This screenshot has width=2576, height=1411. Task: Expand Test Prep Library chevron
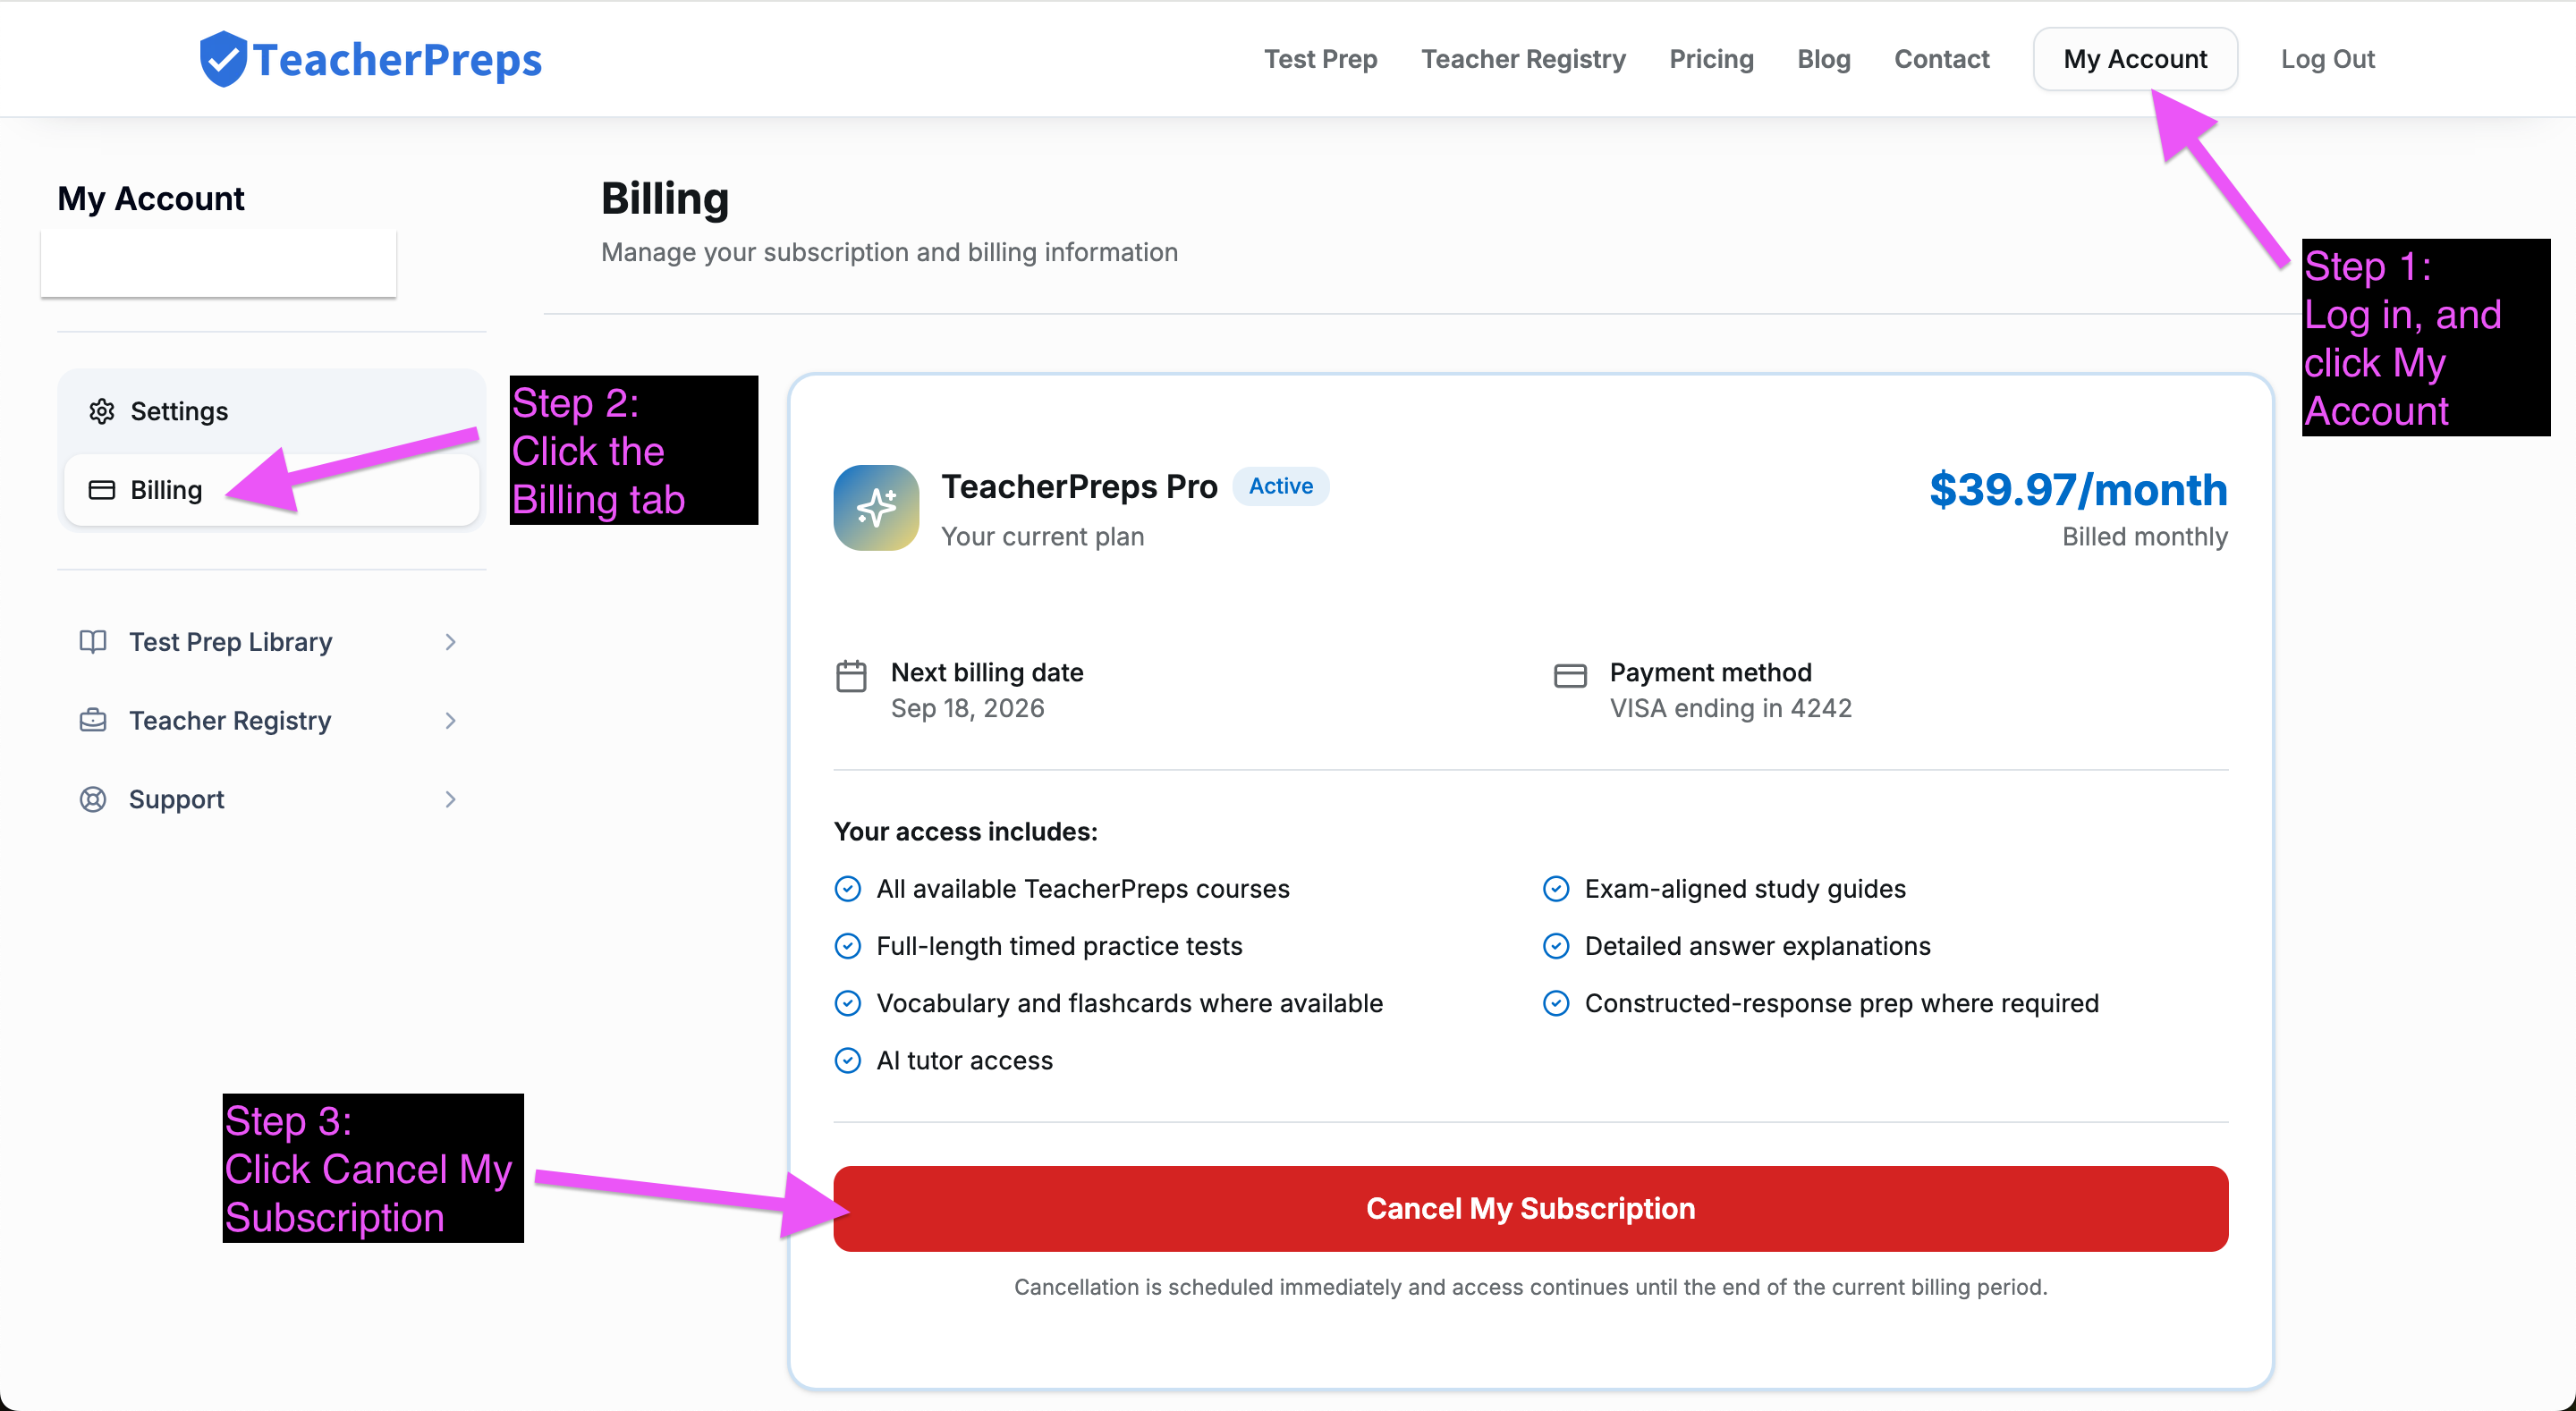pos(450,642)
